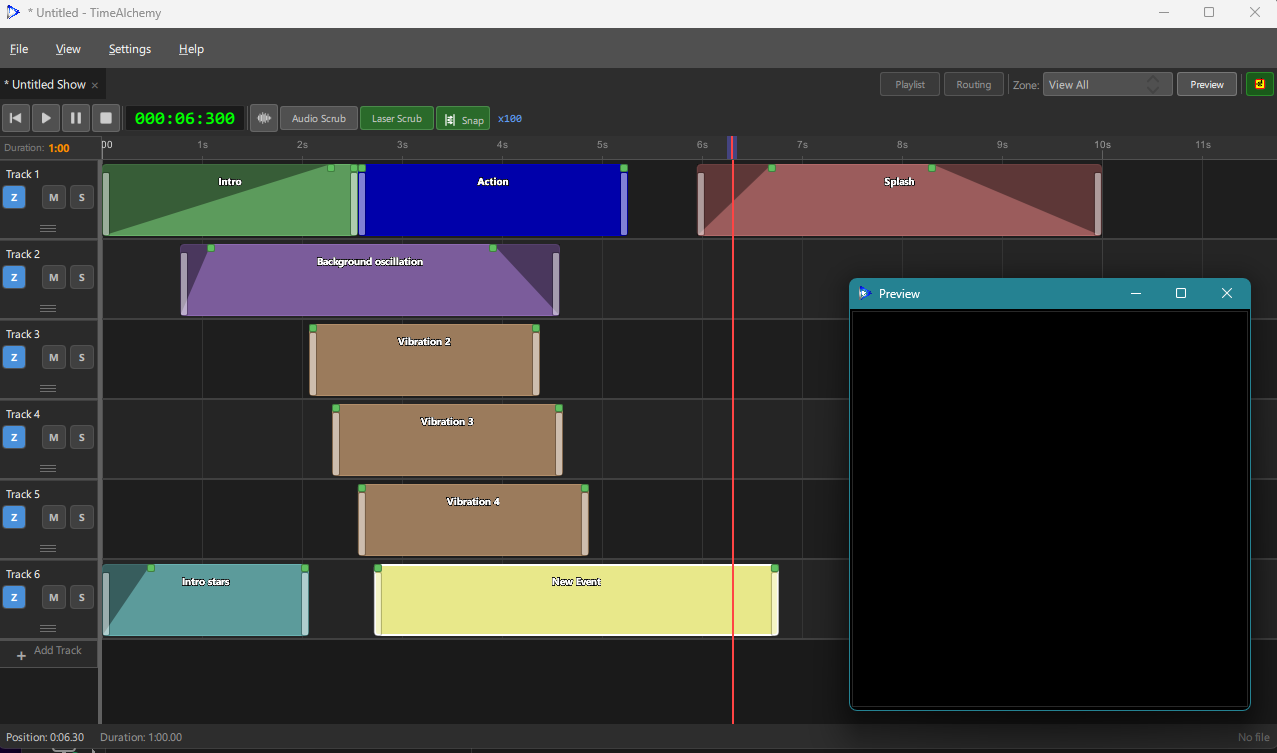This screenshot has width=1277, height=753.
Task: Click the laser output icon beside Preview
Action: pyautogui.click(x=1259, y=84)
